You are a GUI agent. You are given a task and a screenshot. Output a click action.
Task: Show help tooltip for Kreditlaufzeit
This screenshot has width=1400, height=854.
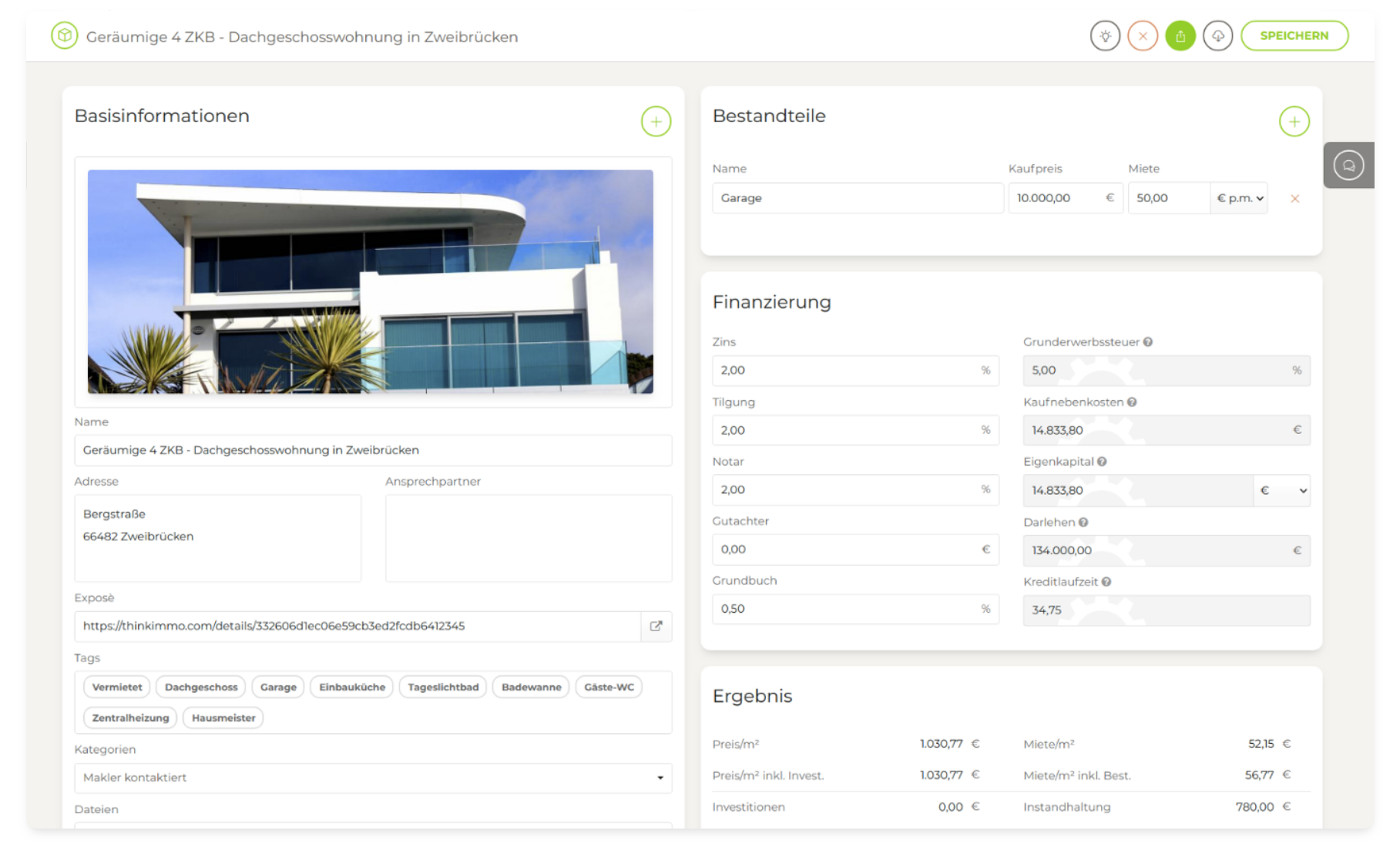point(1107,582)
